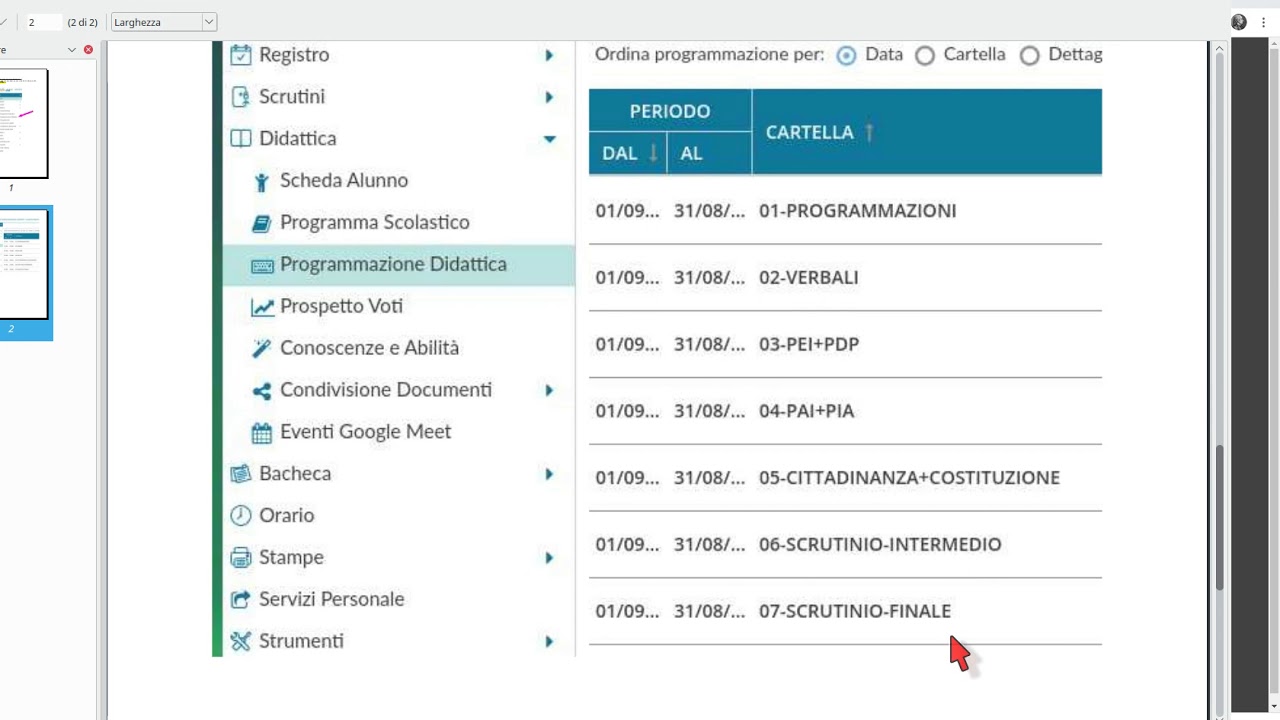Screen dimensions: 1280x720
Task: Click the Stampe printer icon
Action: click(x=241, y=558)
